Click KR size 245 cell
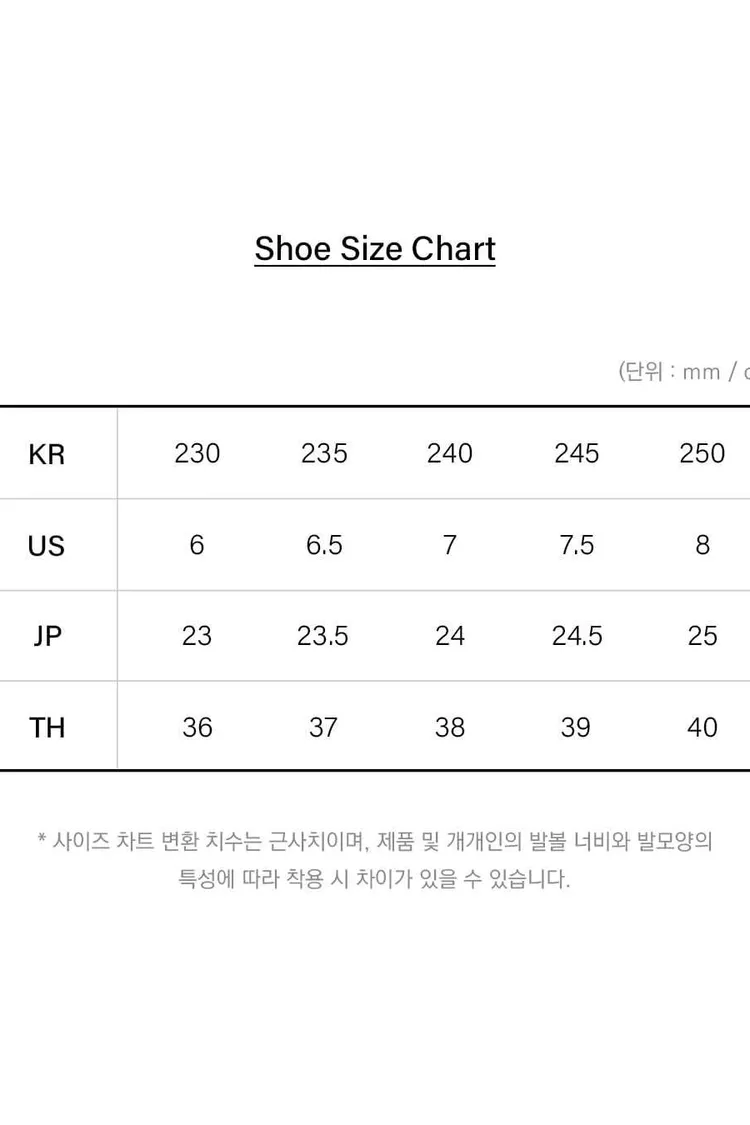 (576, 453)
